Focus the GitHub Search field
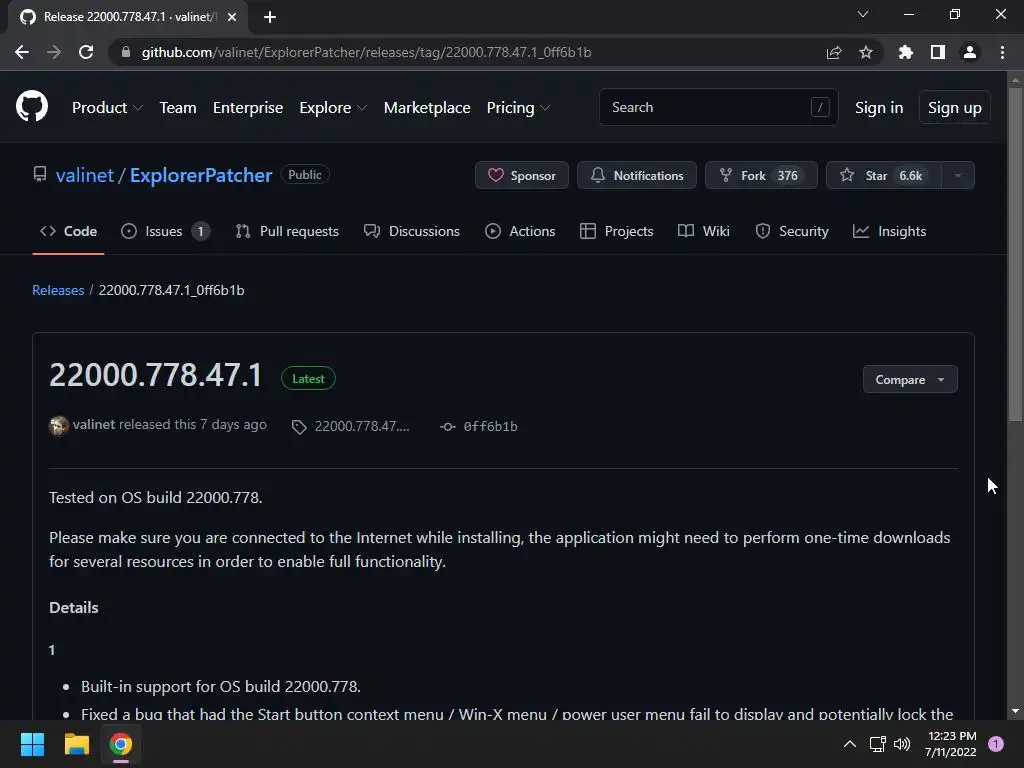The image size is (1024, 768). click(718, 107)
